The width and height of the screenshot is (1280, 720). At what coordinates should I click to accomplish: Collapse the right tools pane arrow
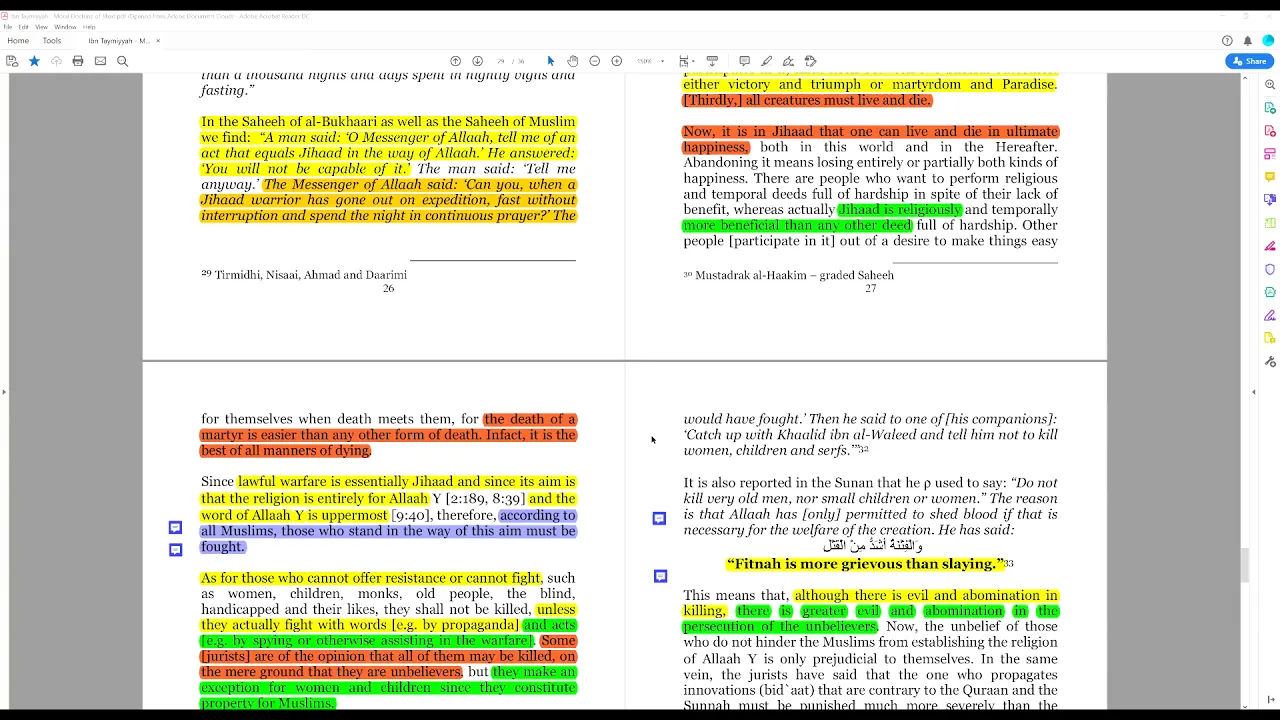pyautogui.click(x=1254, y=392)
